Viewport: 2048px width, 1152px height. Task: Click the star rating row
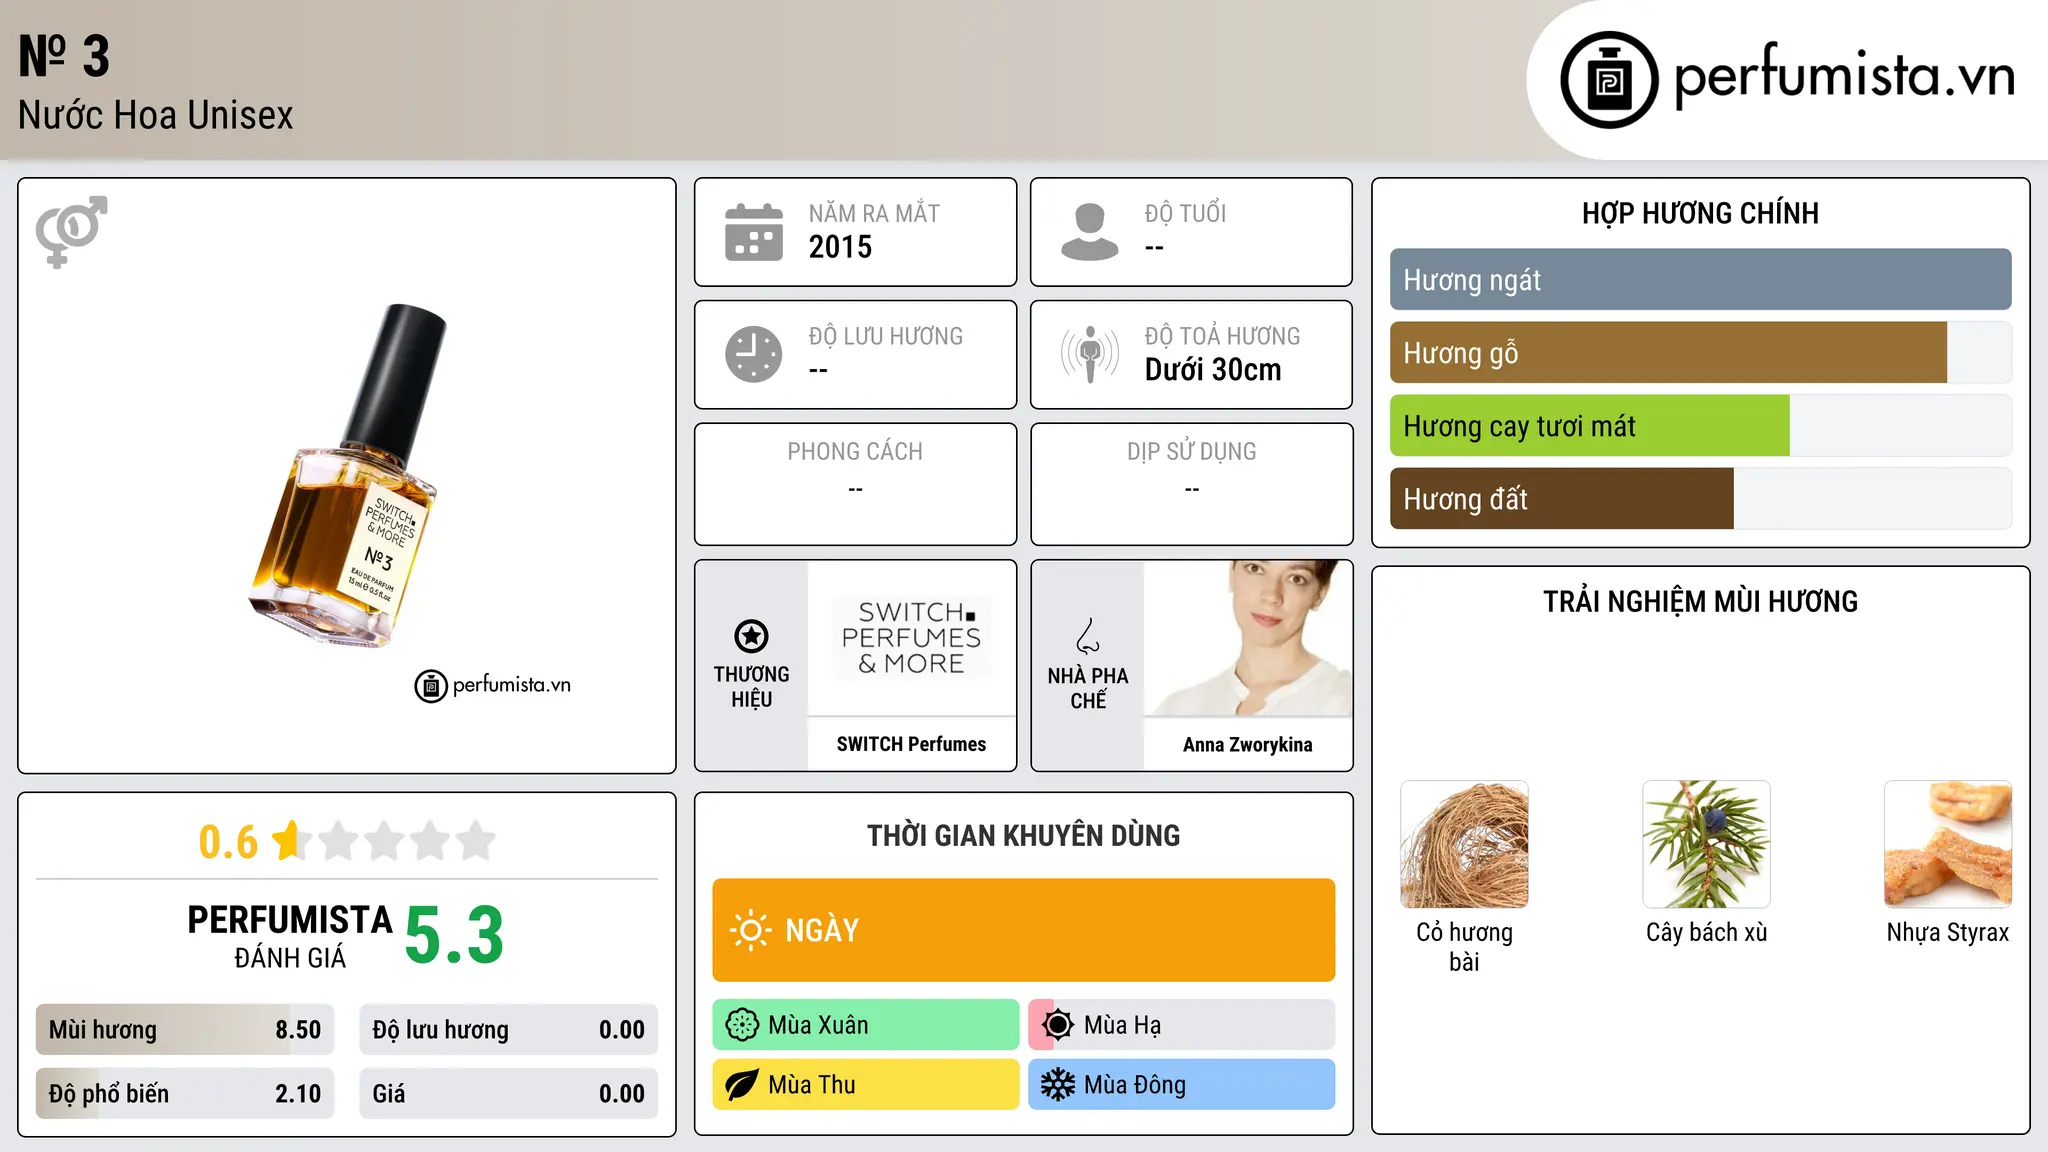pos(384,841)
